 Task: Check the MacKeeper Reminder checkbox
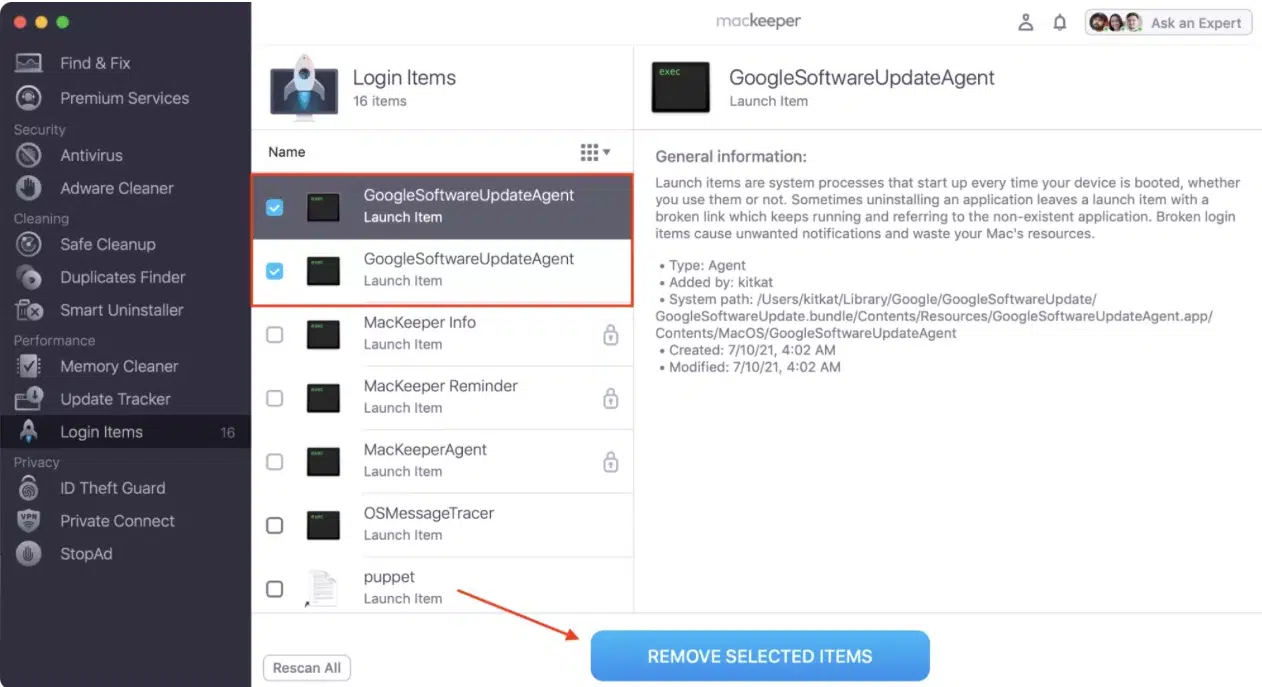274,398
